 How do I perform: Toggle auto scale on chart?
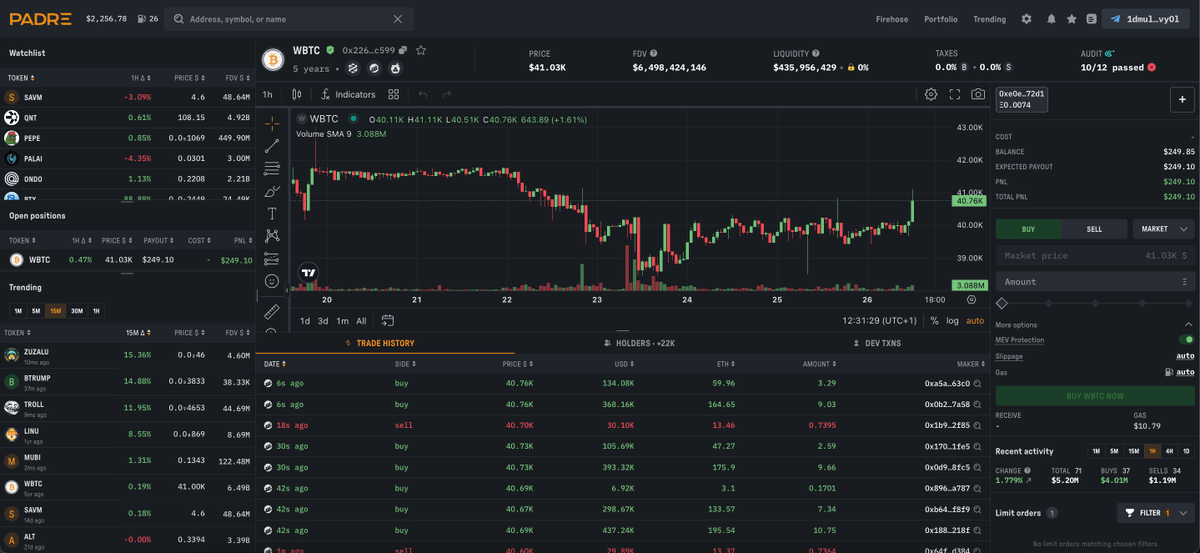pyautogui.click(x=975, y=321)
